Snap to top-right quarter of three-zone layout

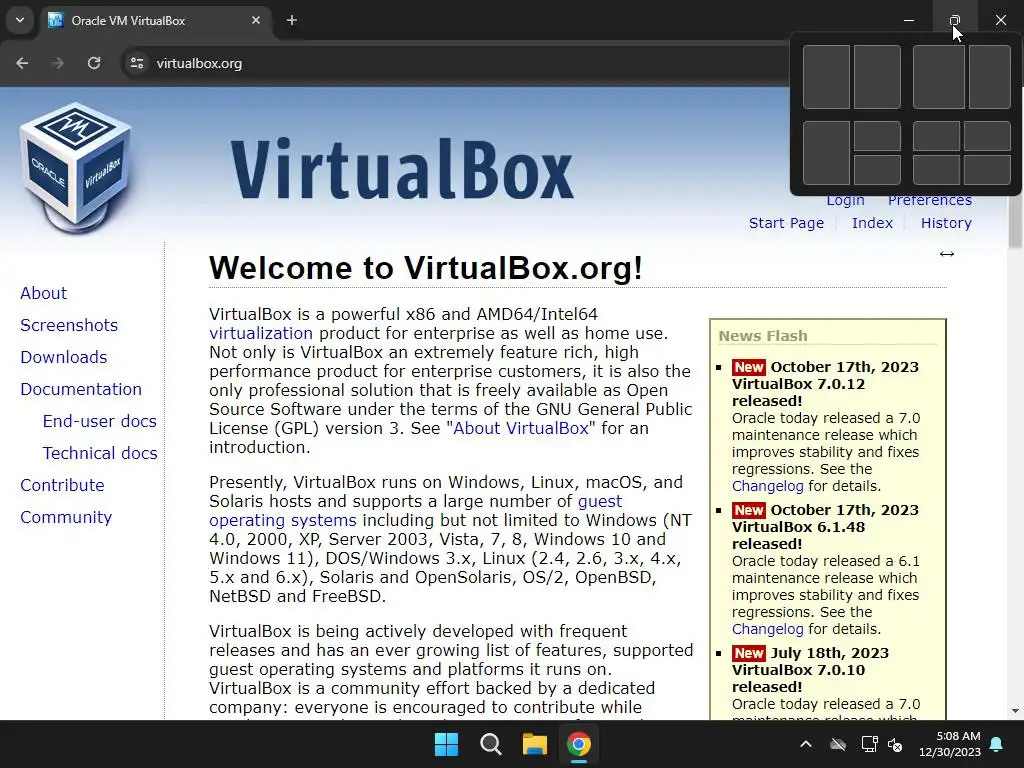[877, 136]
